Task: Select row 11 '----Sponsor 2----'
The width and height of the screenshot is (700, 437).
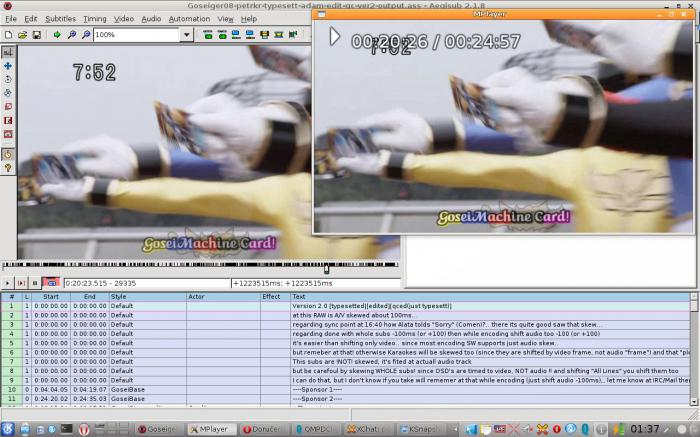Action: tap(345, 399)
